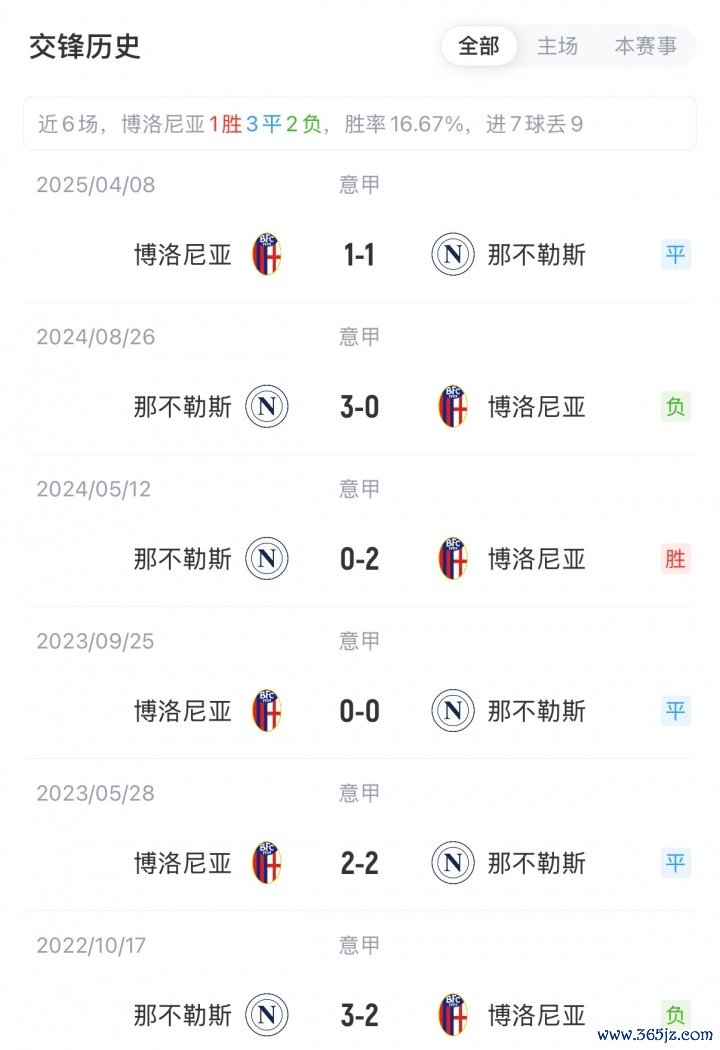Viewport: 720px width, 1050px height.
Task: Click Bologna crest in 2024/08/26 match
Action: (453, 407)
